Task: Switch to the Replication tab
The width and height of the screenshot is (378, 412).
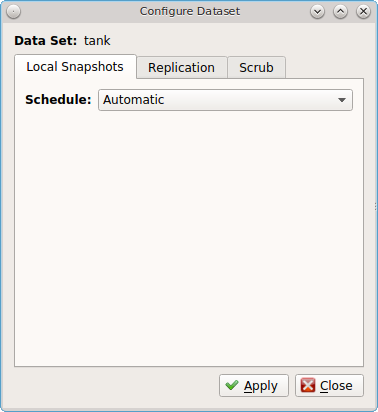Action: tap(182, 68)
